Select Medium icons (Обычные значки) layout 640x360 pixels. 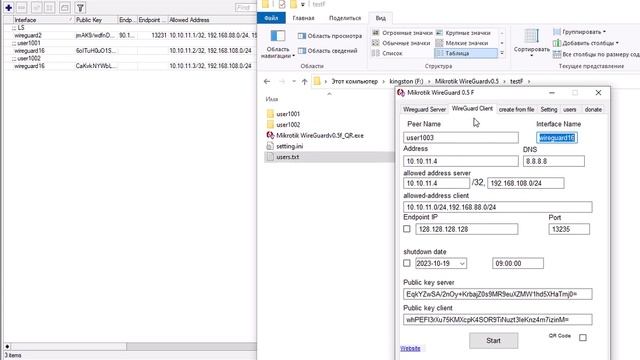pyautogui.click(x=402, y=43)
